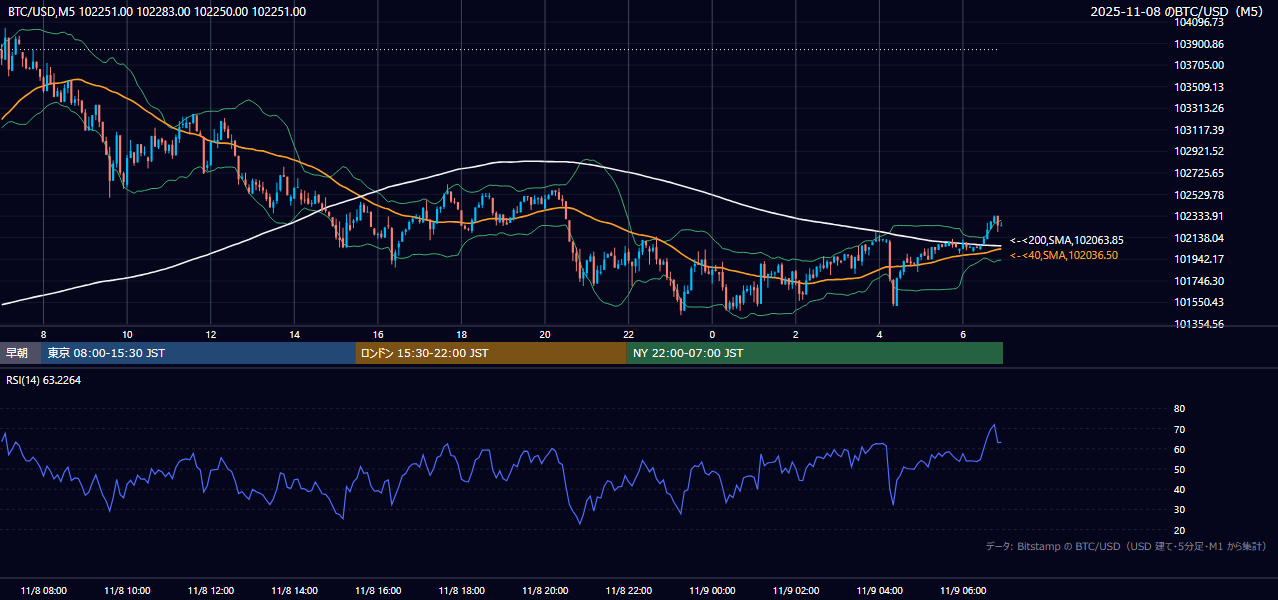Click the '11/8 12:00' bottom time label
This screenshot has width=1278, height=600.
210,590
